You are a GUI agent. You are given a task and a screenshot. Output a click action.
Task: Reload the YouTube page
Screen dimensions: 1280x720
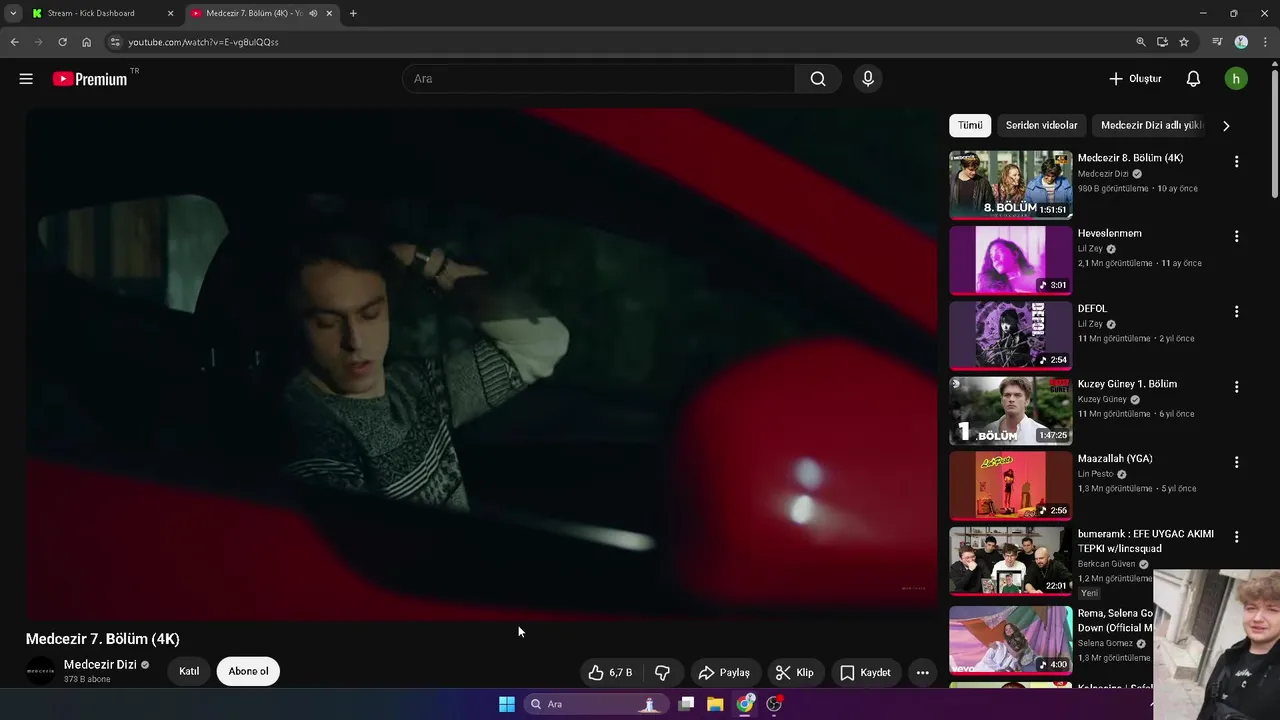click(x=62, y=42)
